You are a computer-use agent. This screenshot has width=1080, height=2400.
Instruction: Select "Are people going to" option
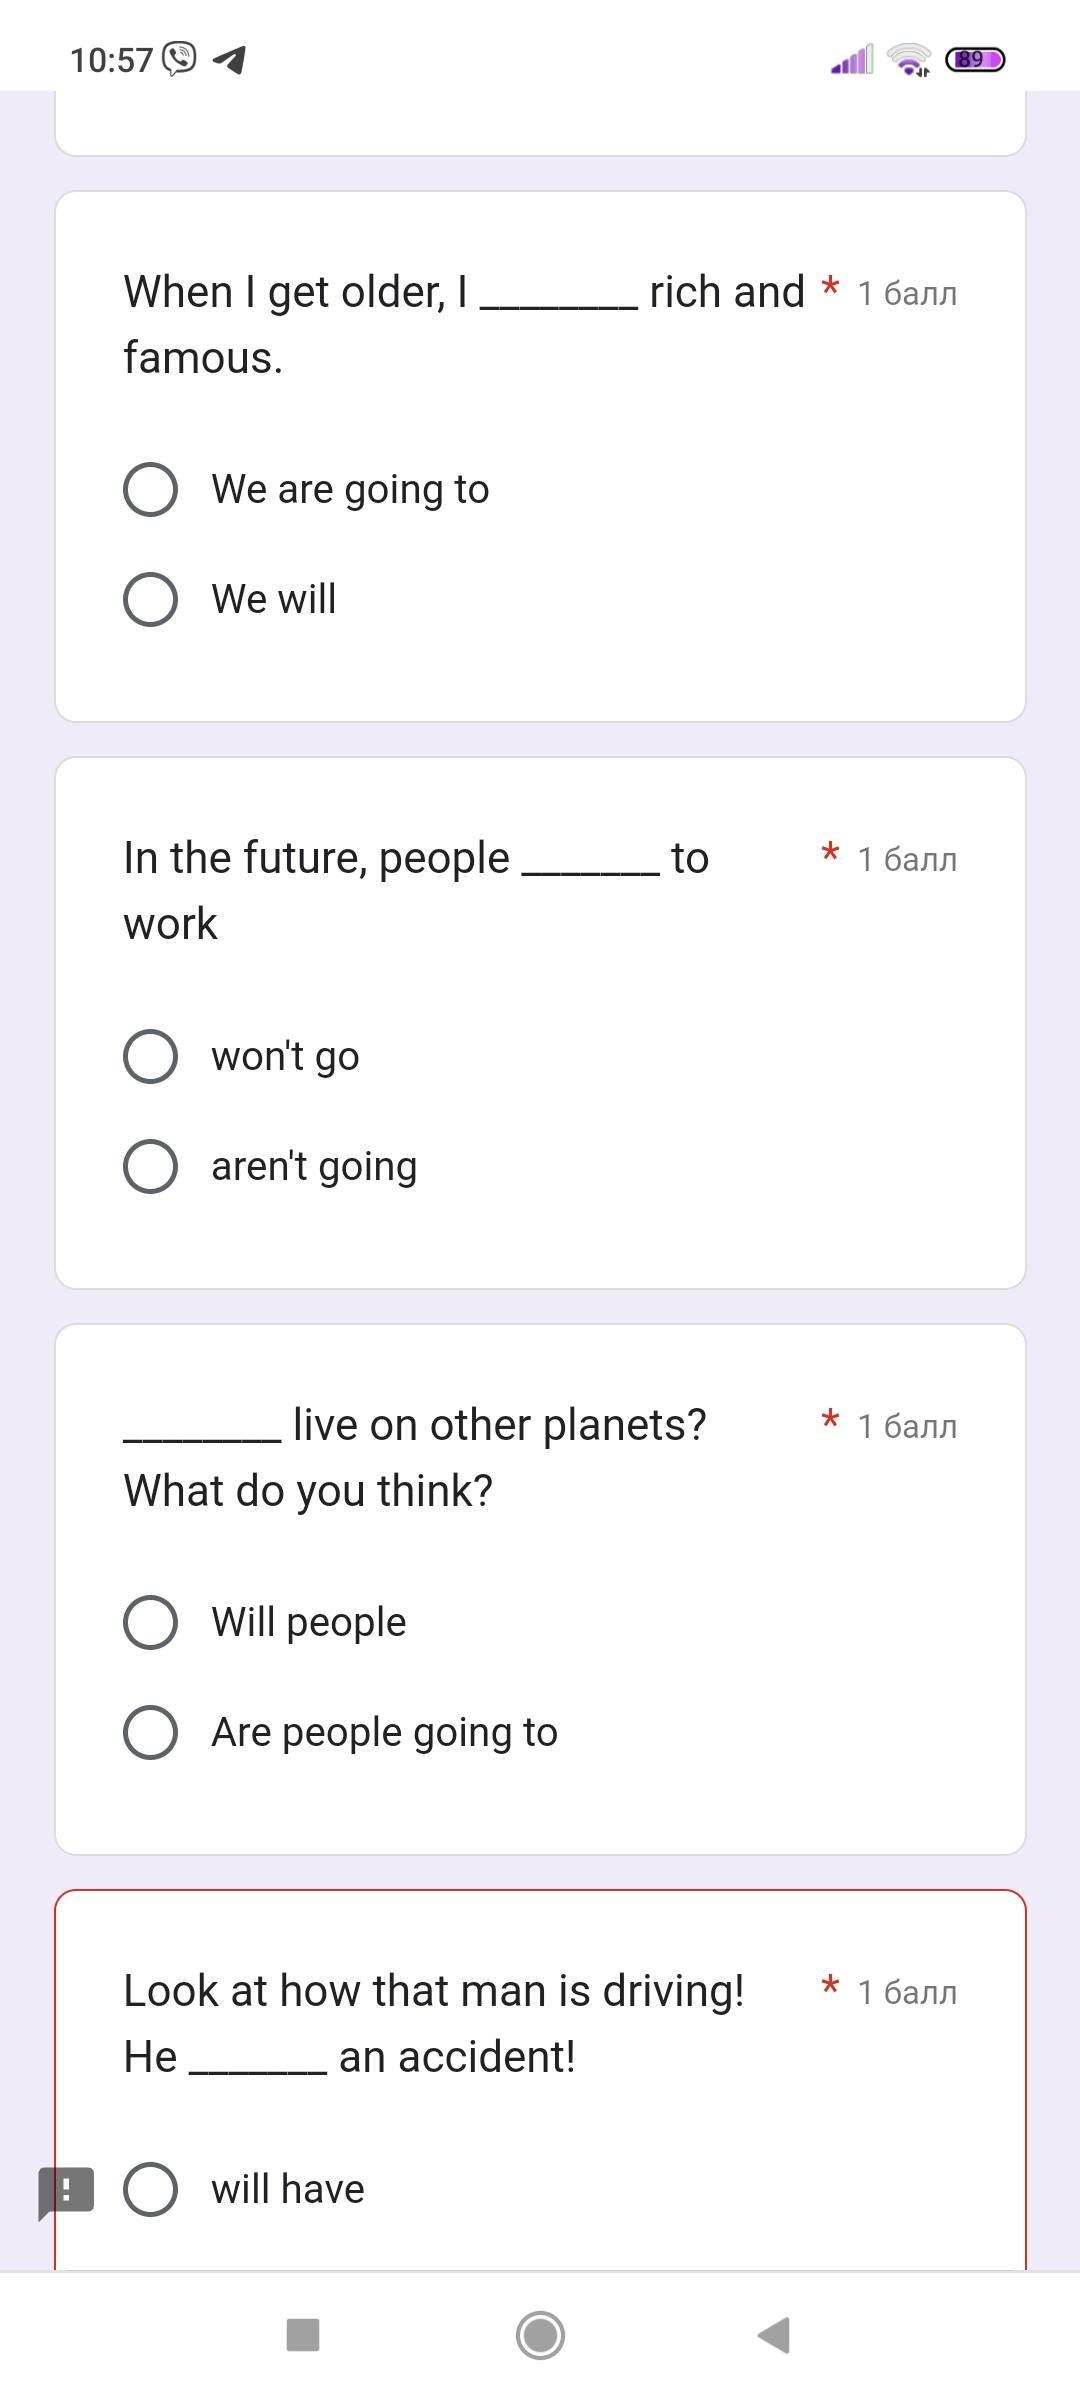pos(150,1732)
